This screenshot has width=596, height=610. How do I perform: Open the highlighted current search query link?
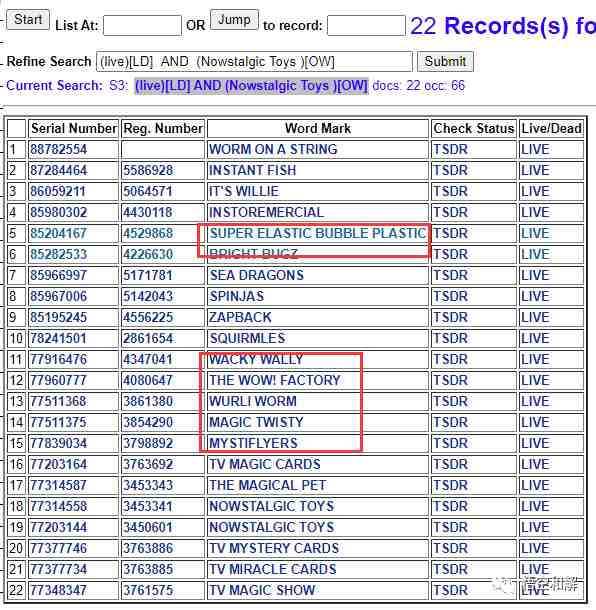(251, 86)
